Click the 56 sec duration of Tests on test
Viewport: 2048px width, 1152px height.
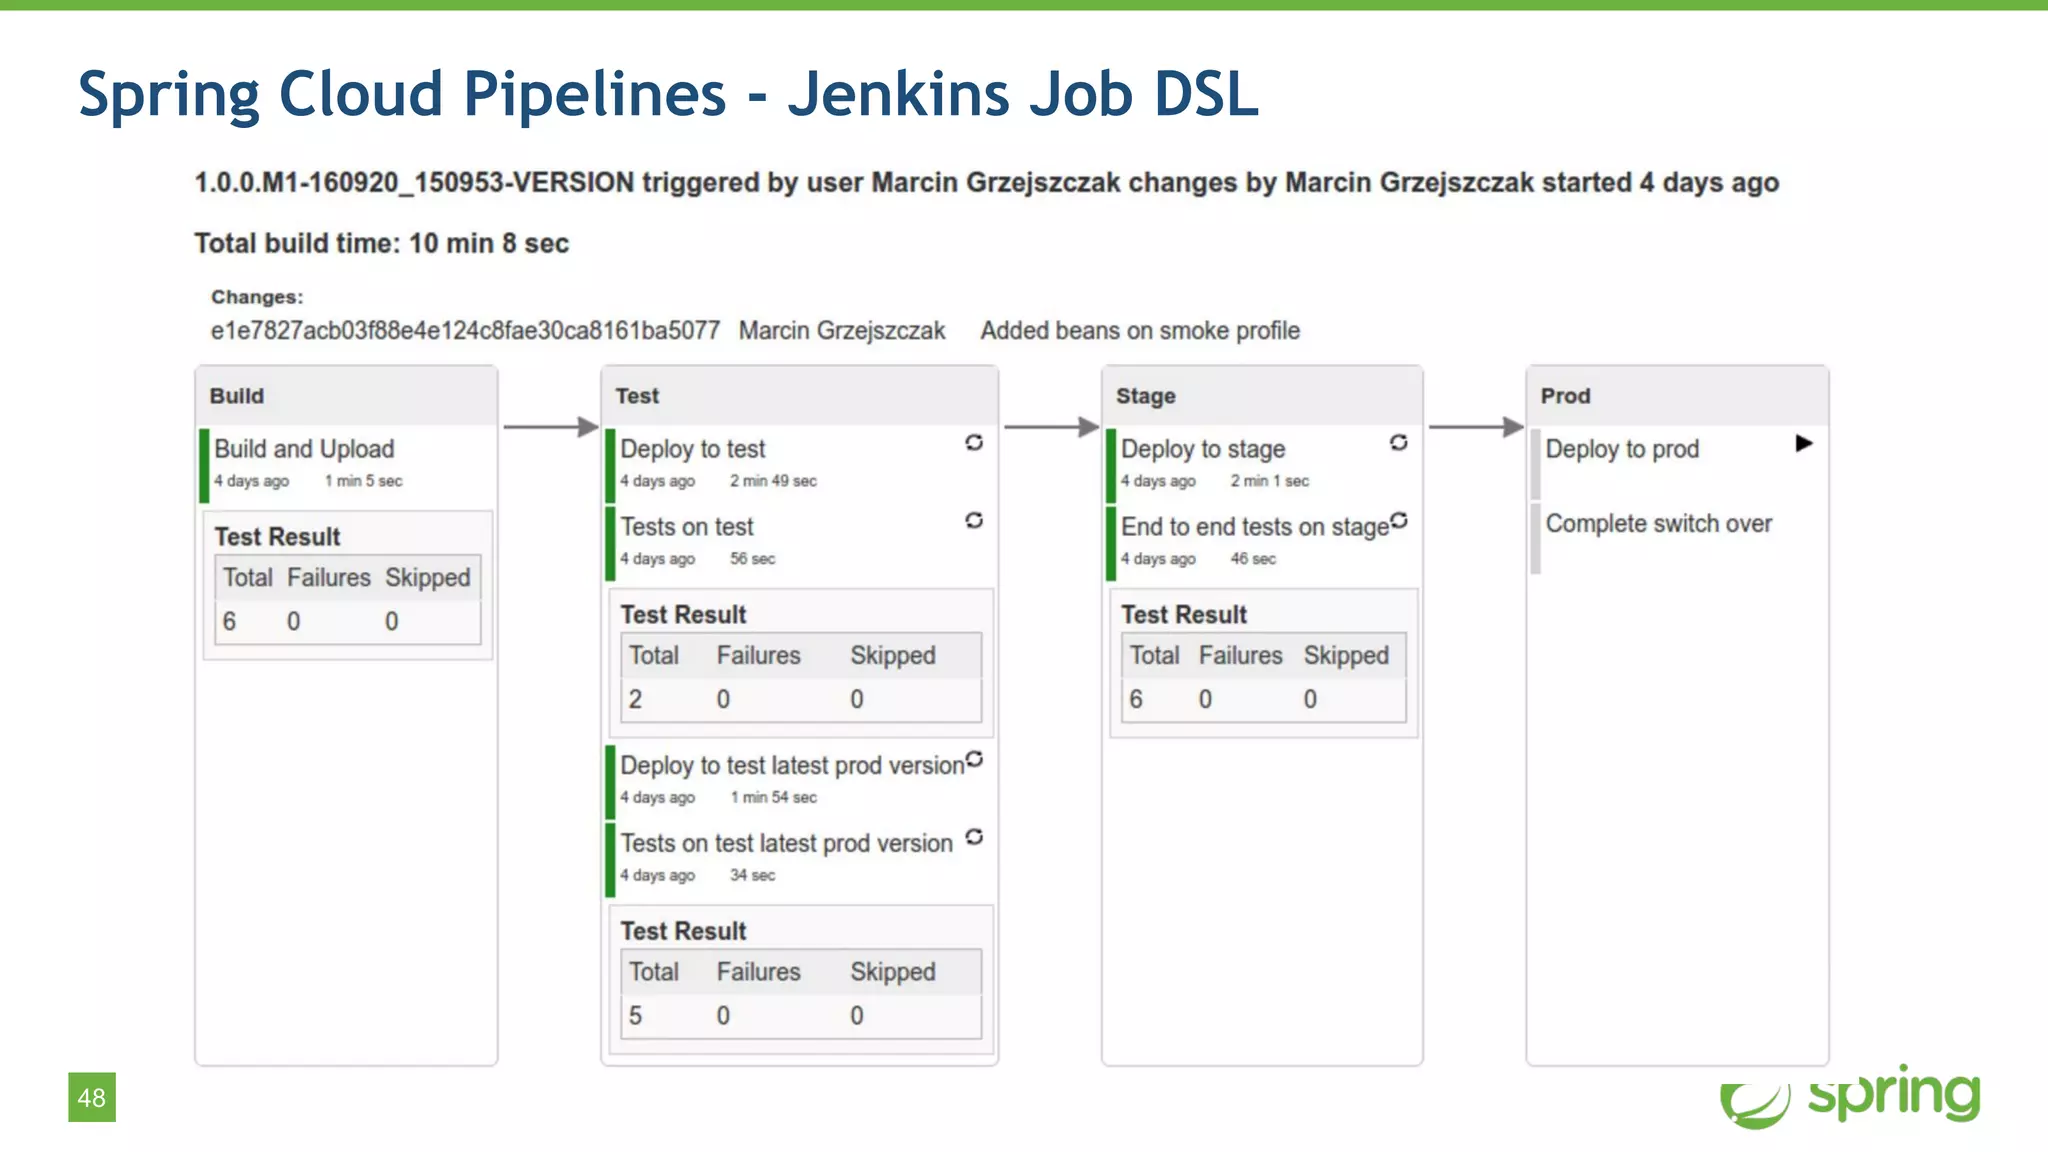752,559
